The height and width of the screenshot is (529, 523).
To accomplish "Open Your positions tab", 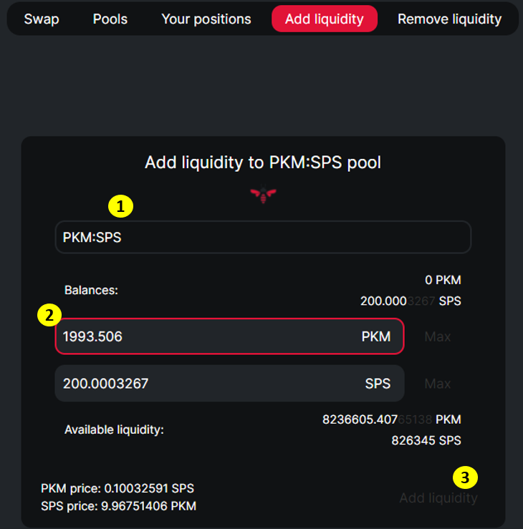I will pyautogui.click(x=206, y=19).
